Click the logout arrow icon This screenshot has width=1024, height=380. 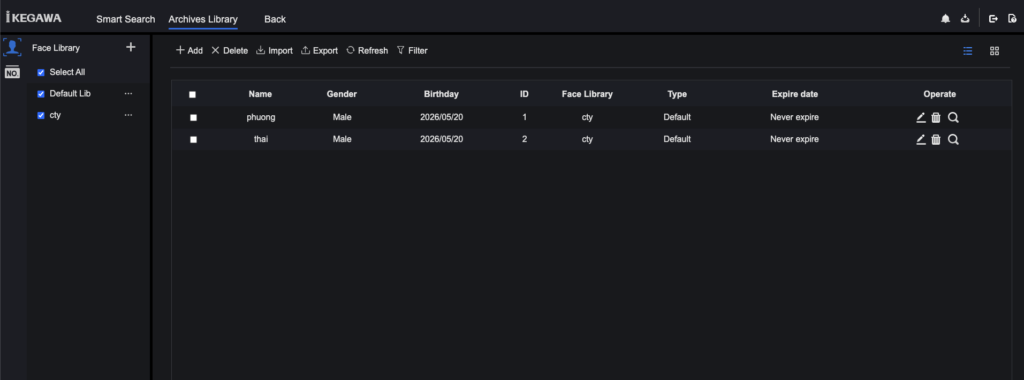(993, 19)
